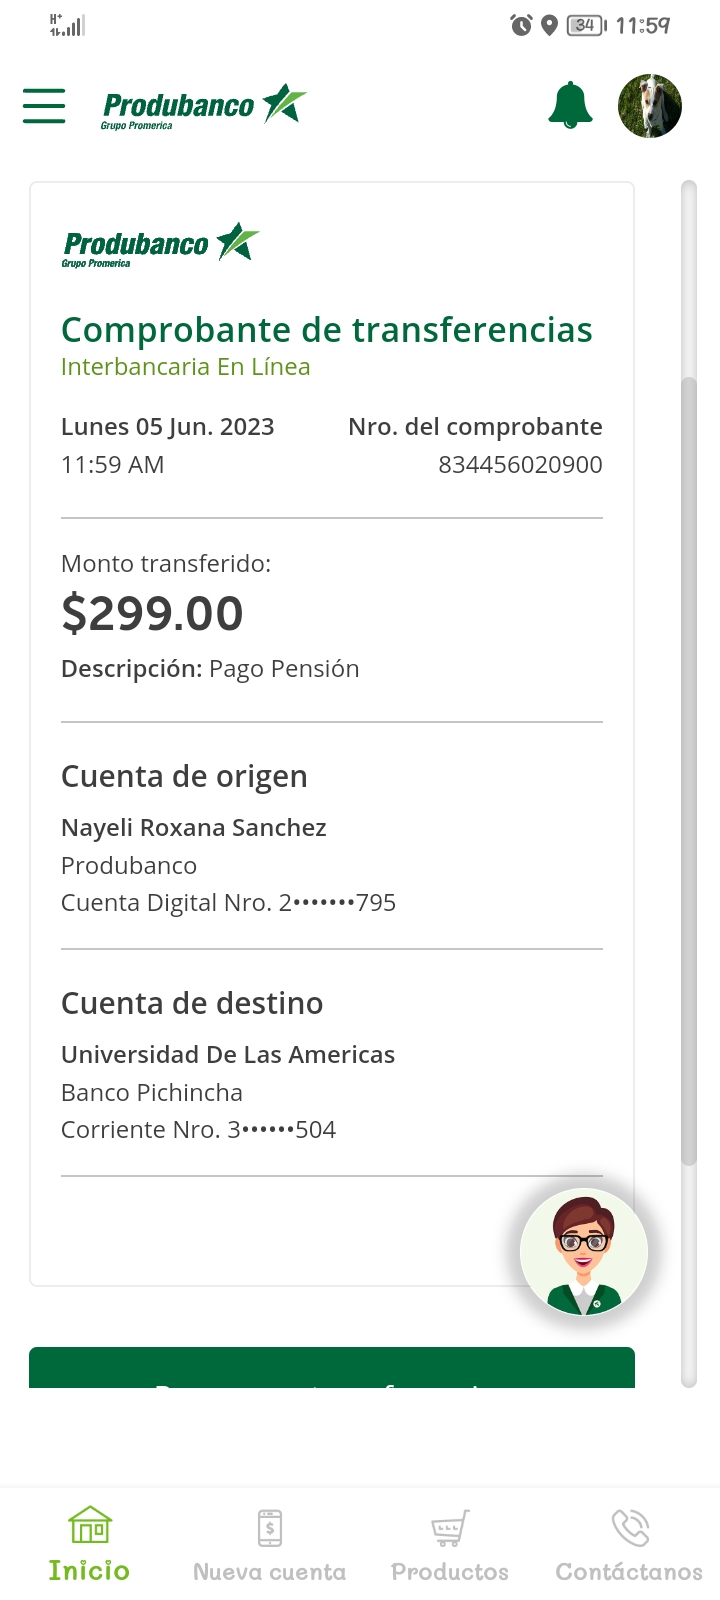Open the hamburger navigation menu
The image size is (720, 1600).
tap(44, 105)
